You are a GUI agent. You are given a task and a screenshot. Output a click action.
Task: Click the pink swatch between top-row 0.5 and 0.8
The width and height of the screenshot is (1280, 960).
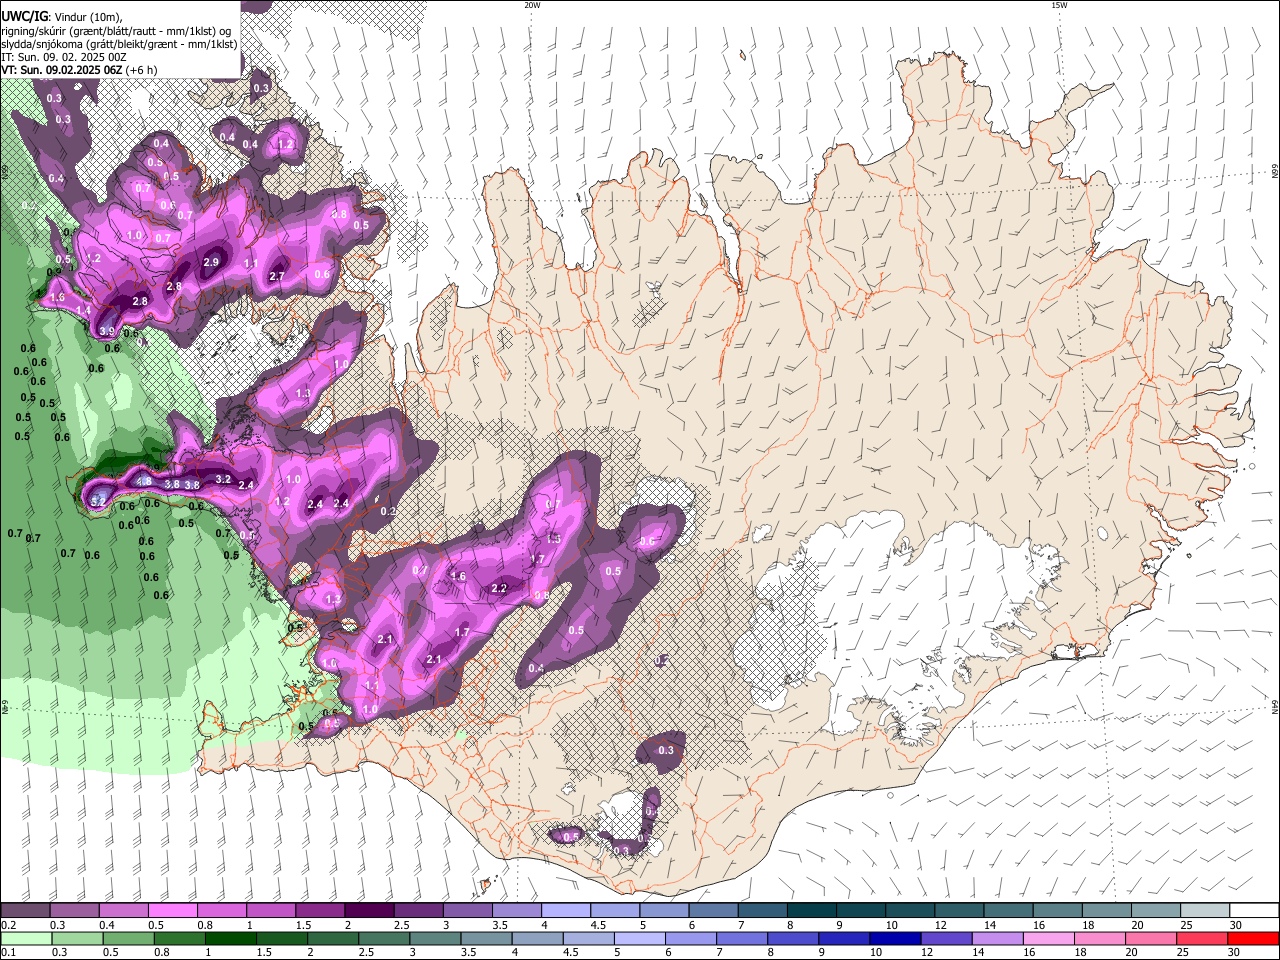click(x=172, y=910)
